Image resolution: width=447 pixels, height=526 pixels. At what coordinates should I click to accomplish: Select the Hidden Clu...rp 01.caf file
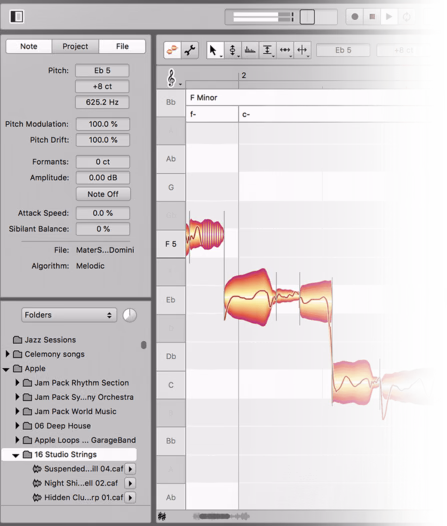(78, 497)
